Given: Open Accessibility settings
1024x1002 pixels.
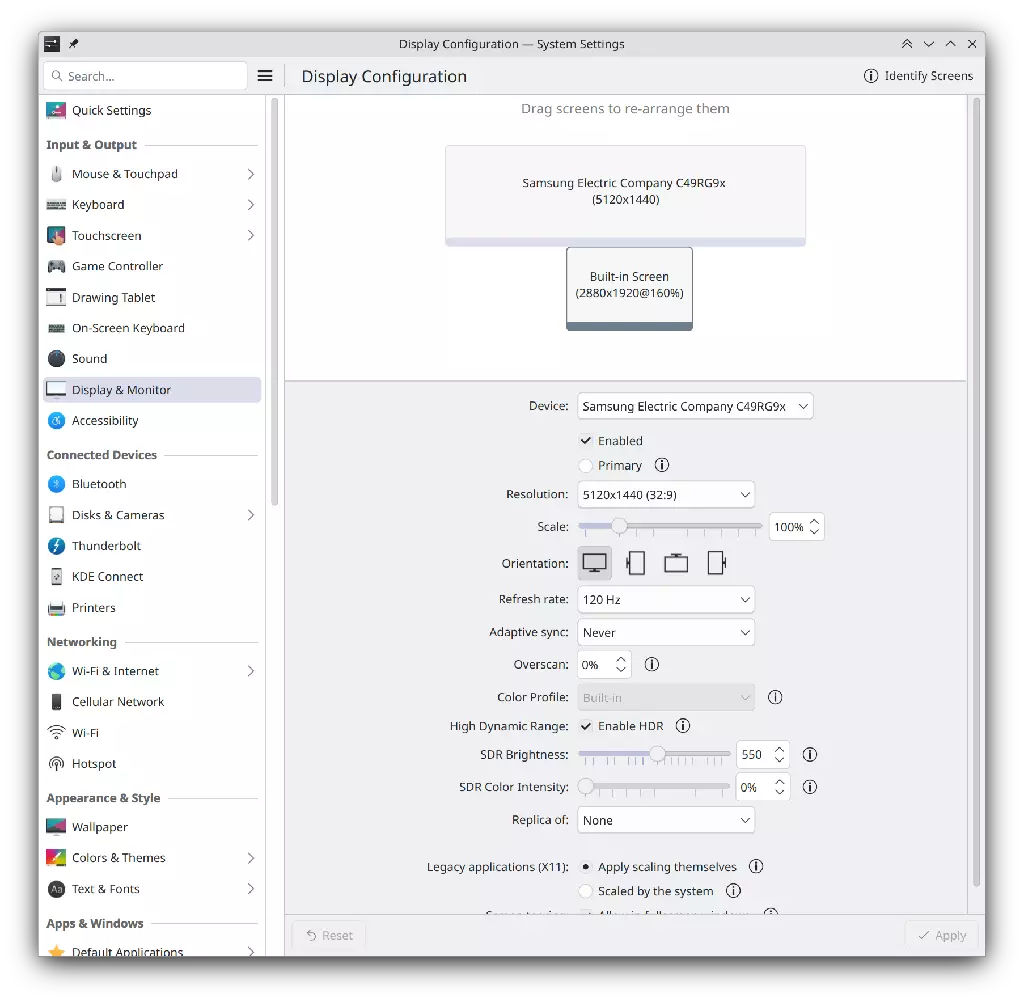Looking at the screenshot, I should [152, 421].
